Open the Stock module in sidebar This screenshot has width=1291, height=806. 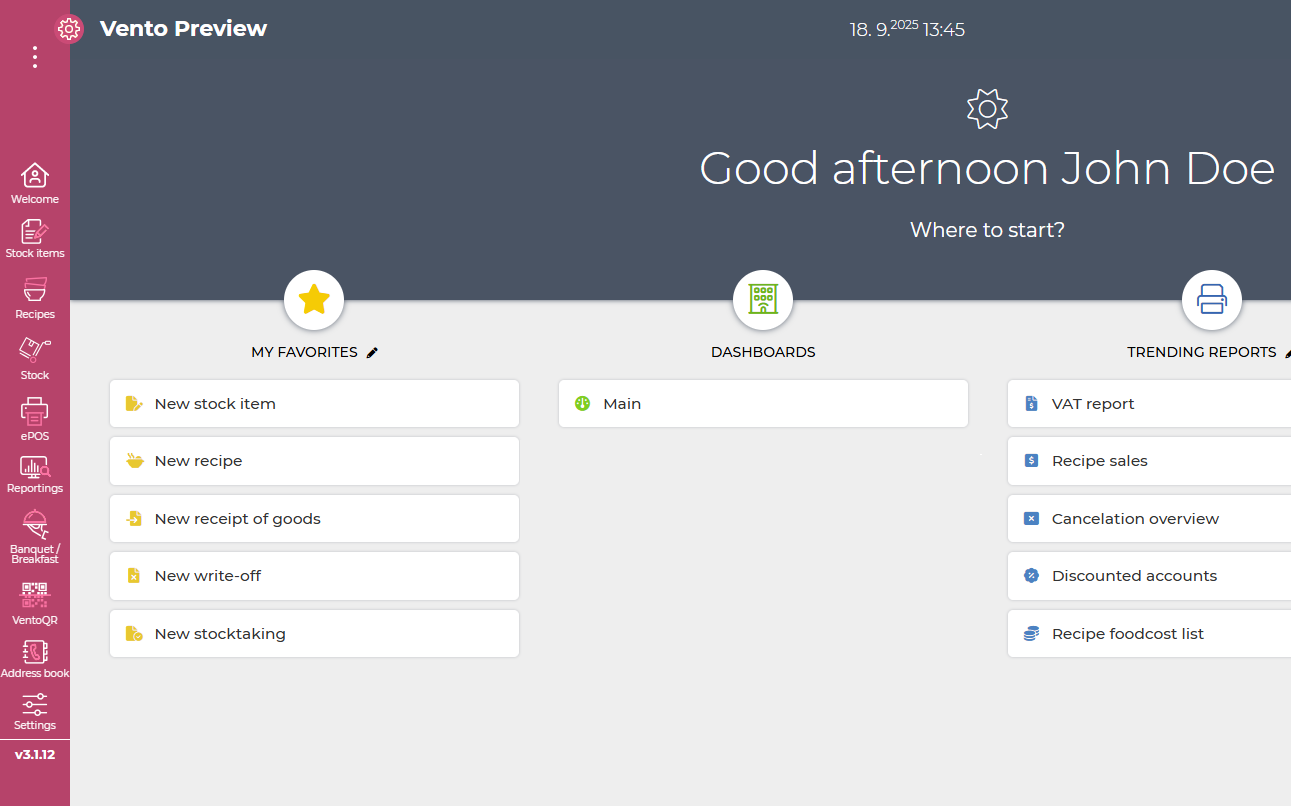[x=35, y=359]
